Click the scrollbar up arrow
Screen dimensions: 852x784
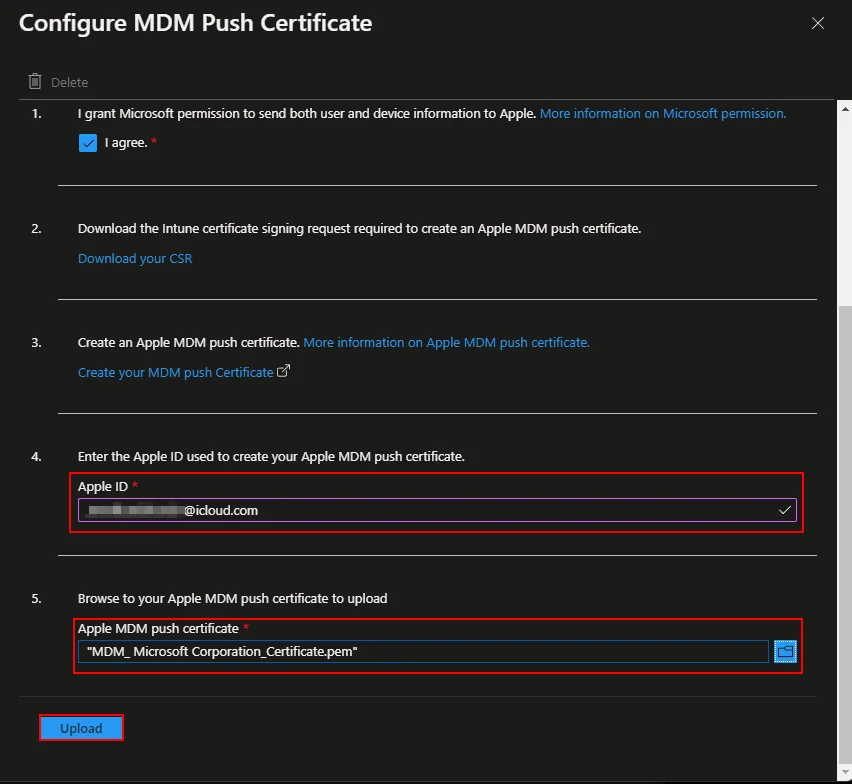click(844, 109)
